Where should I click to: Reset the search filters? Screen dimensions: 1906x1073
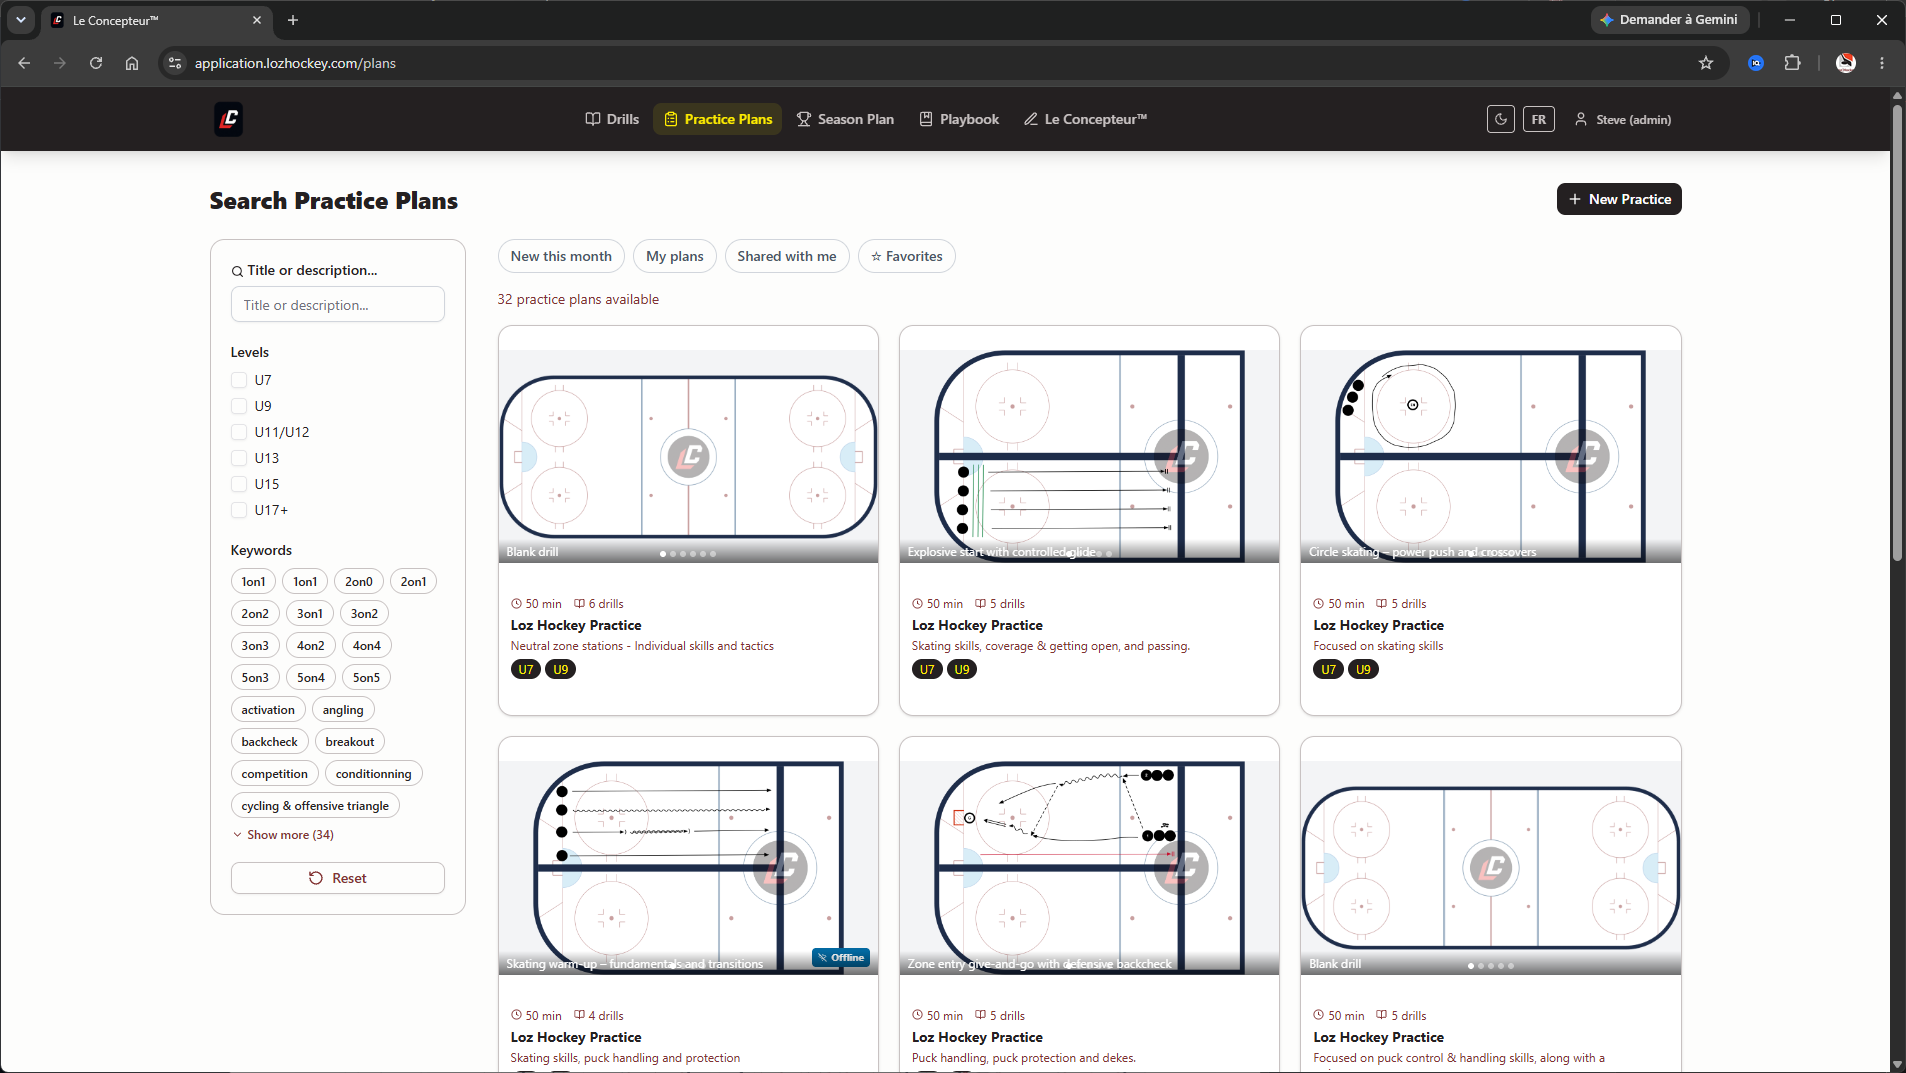[x=338, y=878]
